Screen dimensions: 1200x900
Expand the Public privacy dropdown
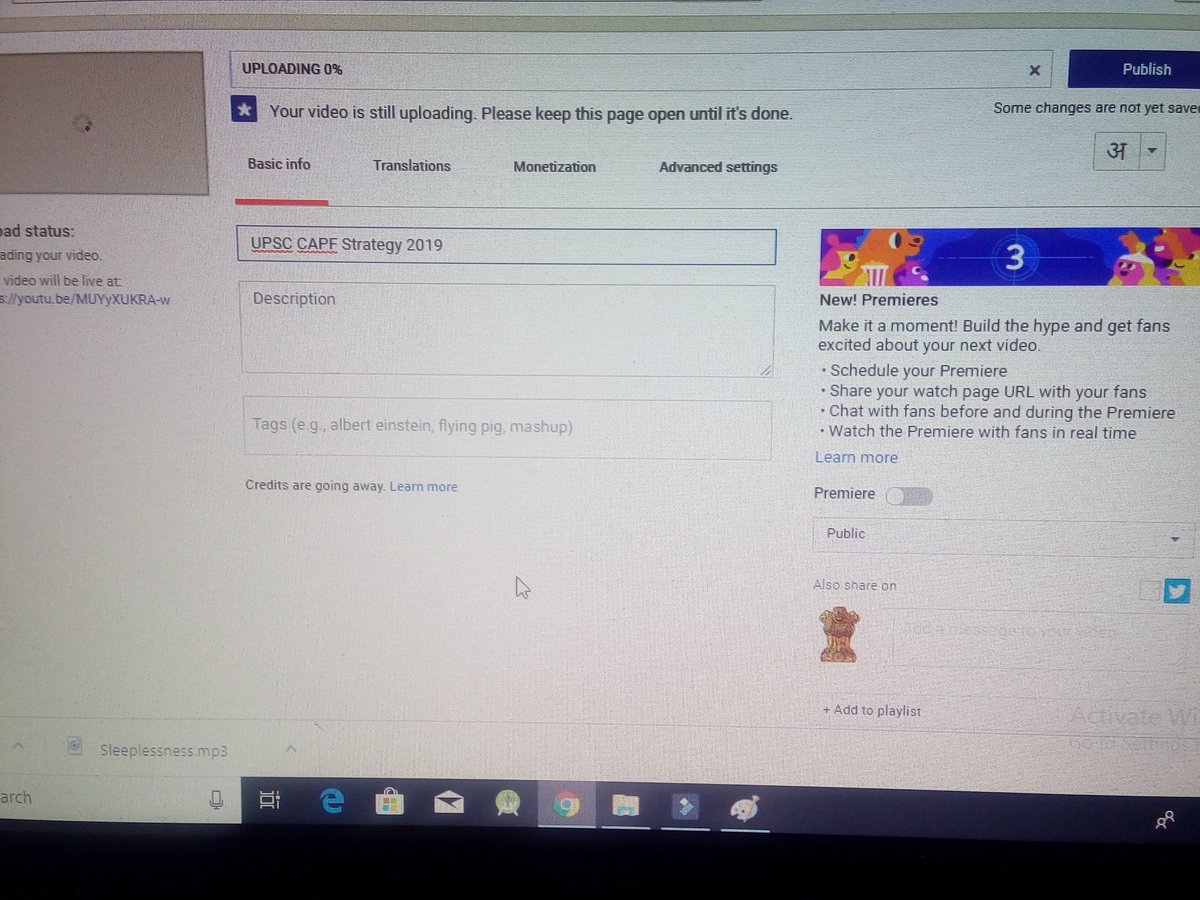(x=1003, y=537)
